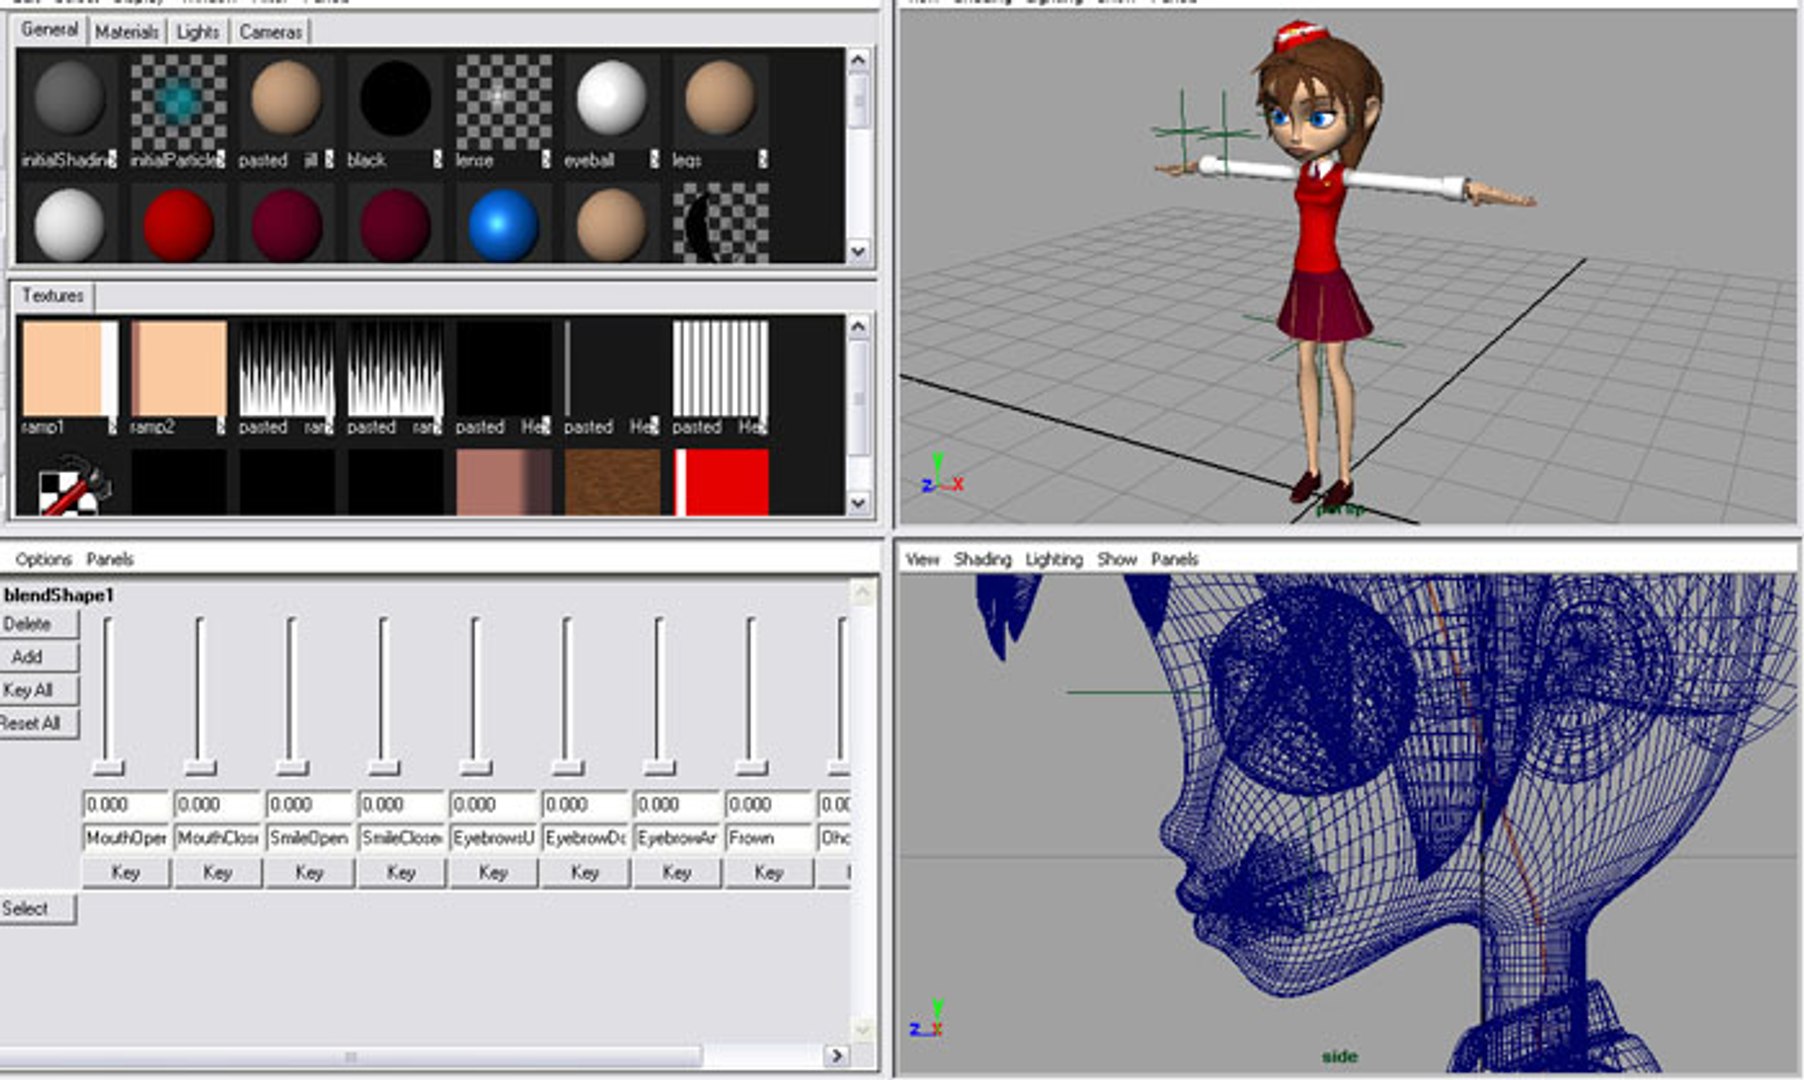Select the initialParticleSE teal checkered swatch

tap(178, 100)
